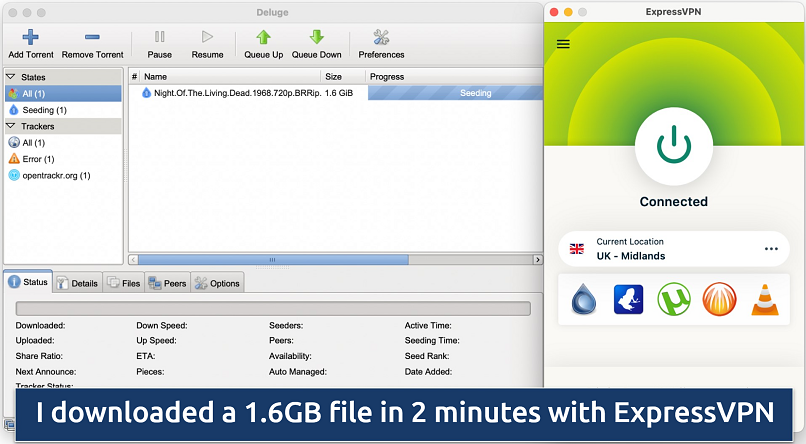
Task: Open the ExpressVPN hamburger menu
Action: (563, 44)
